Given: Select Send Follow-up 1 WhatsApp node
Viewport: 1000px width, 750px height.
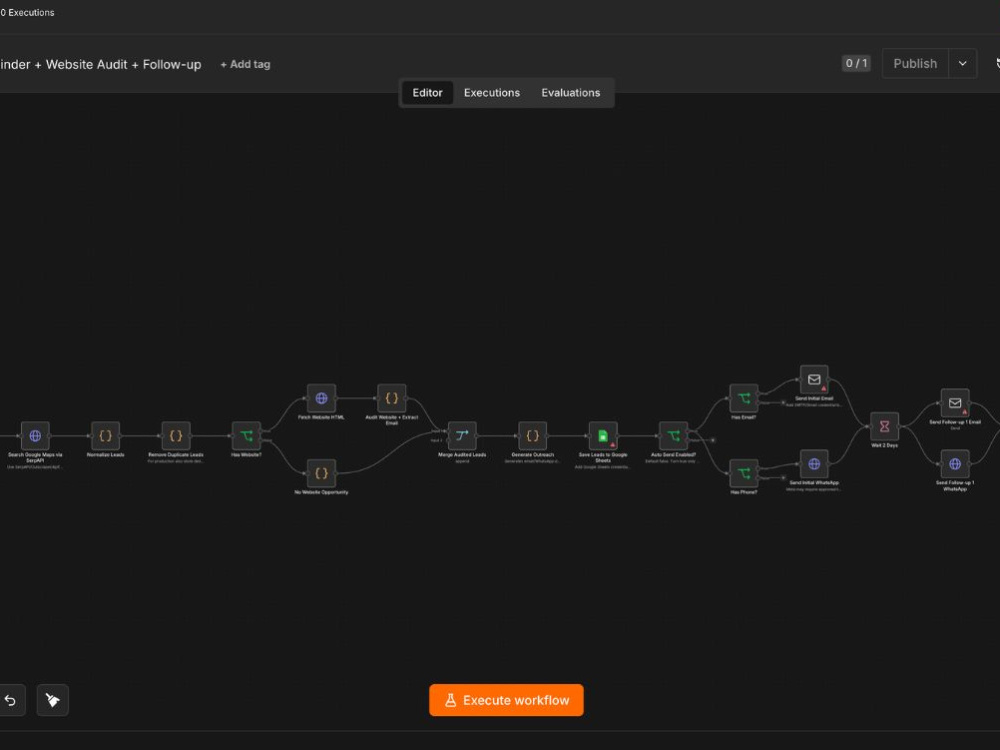Looking at the screenshot, I should 955,464.
